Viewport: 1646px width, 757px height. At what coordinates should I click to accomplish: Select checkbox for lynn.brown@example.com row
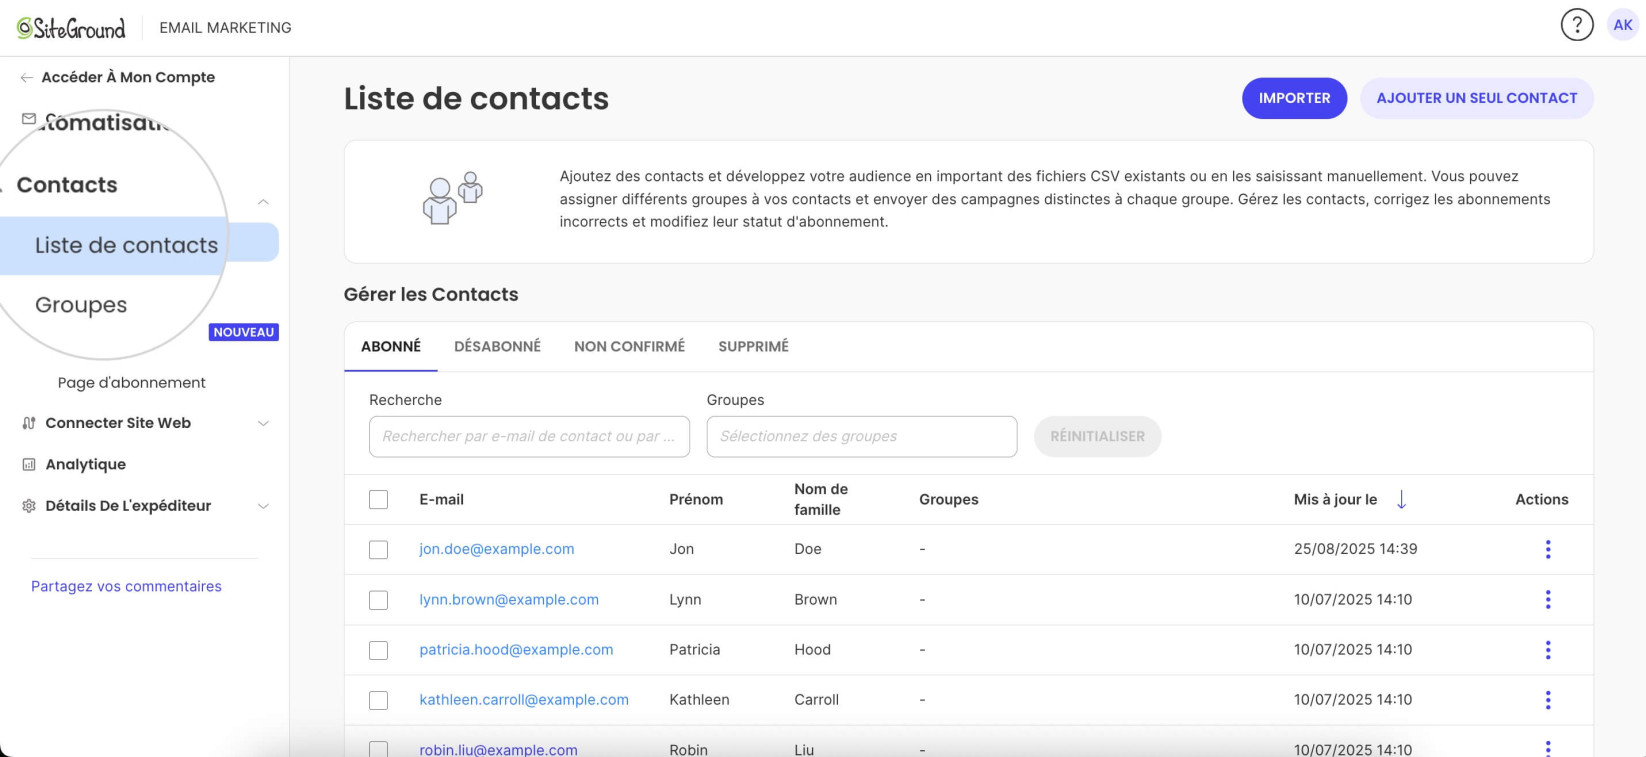pos(378,600)
